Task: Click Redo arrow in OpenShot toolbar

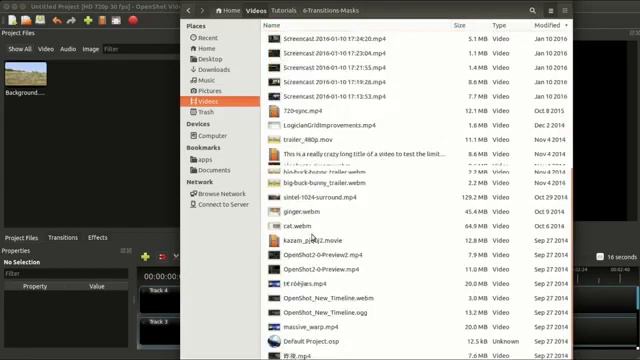Action: [71, 20]
